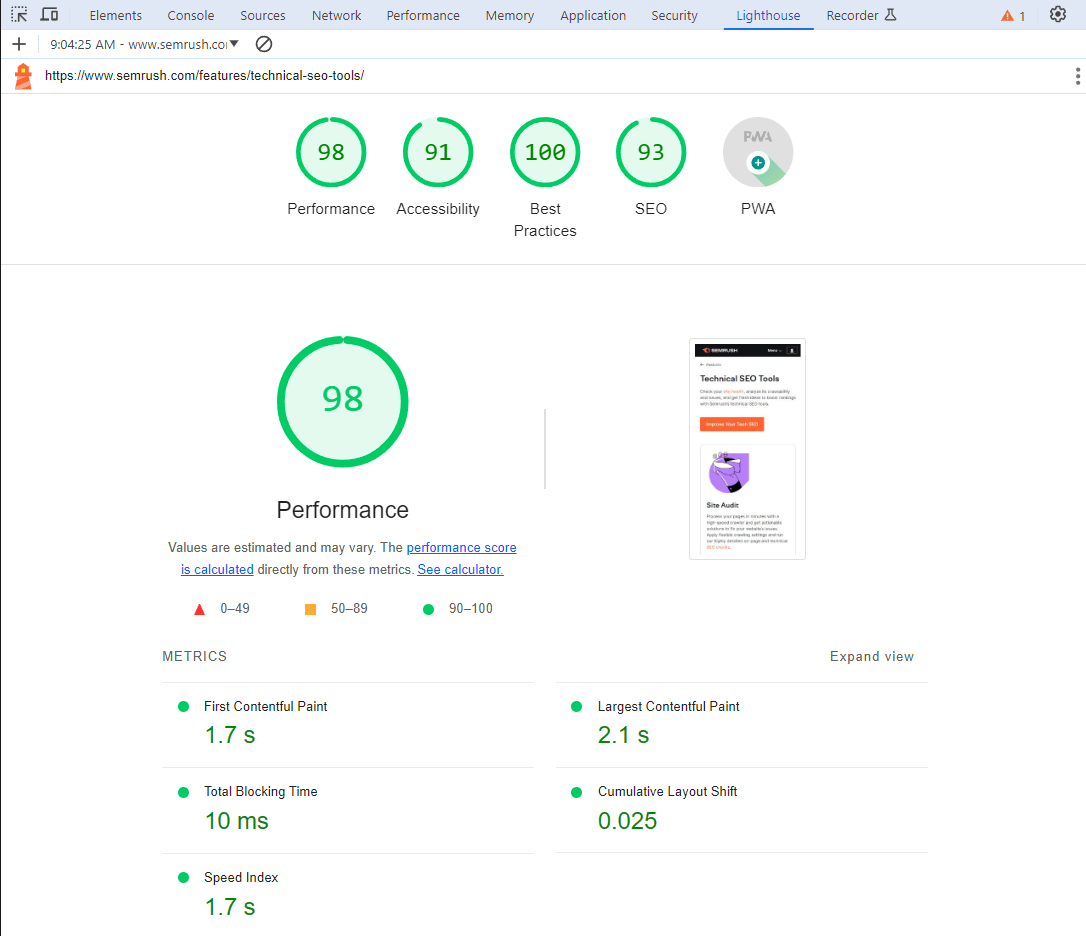Click the page screenshot thumbnail

(x=747, y=448)
